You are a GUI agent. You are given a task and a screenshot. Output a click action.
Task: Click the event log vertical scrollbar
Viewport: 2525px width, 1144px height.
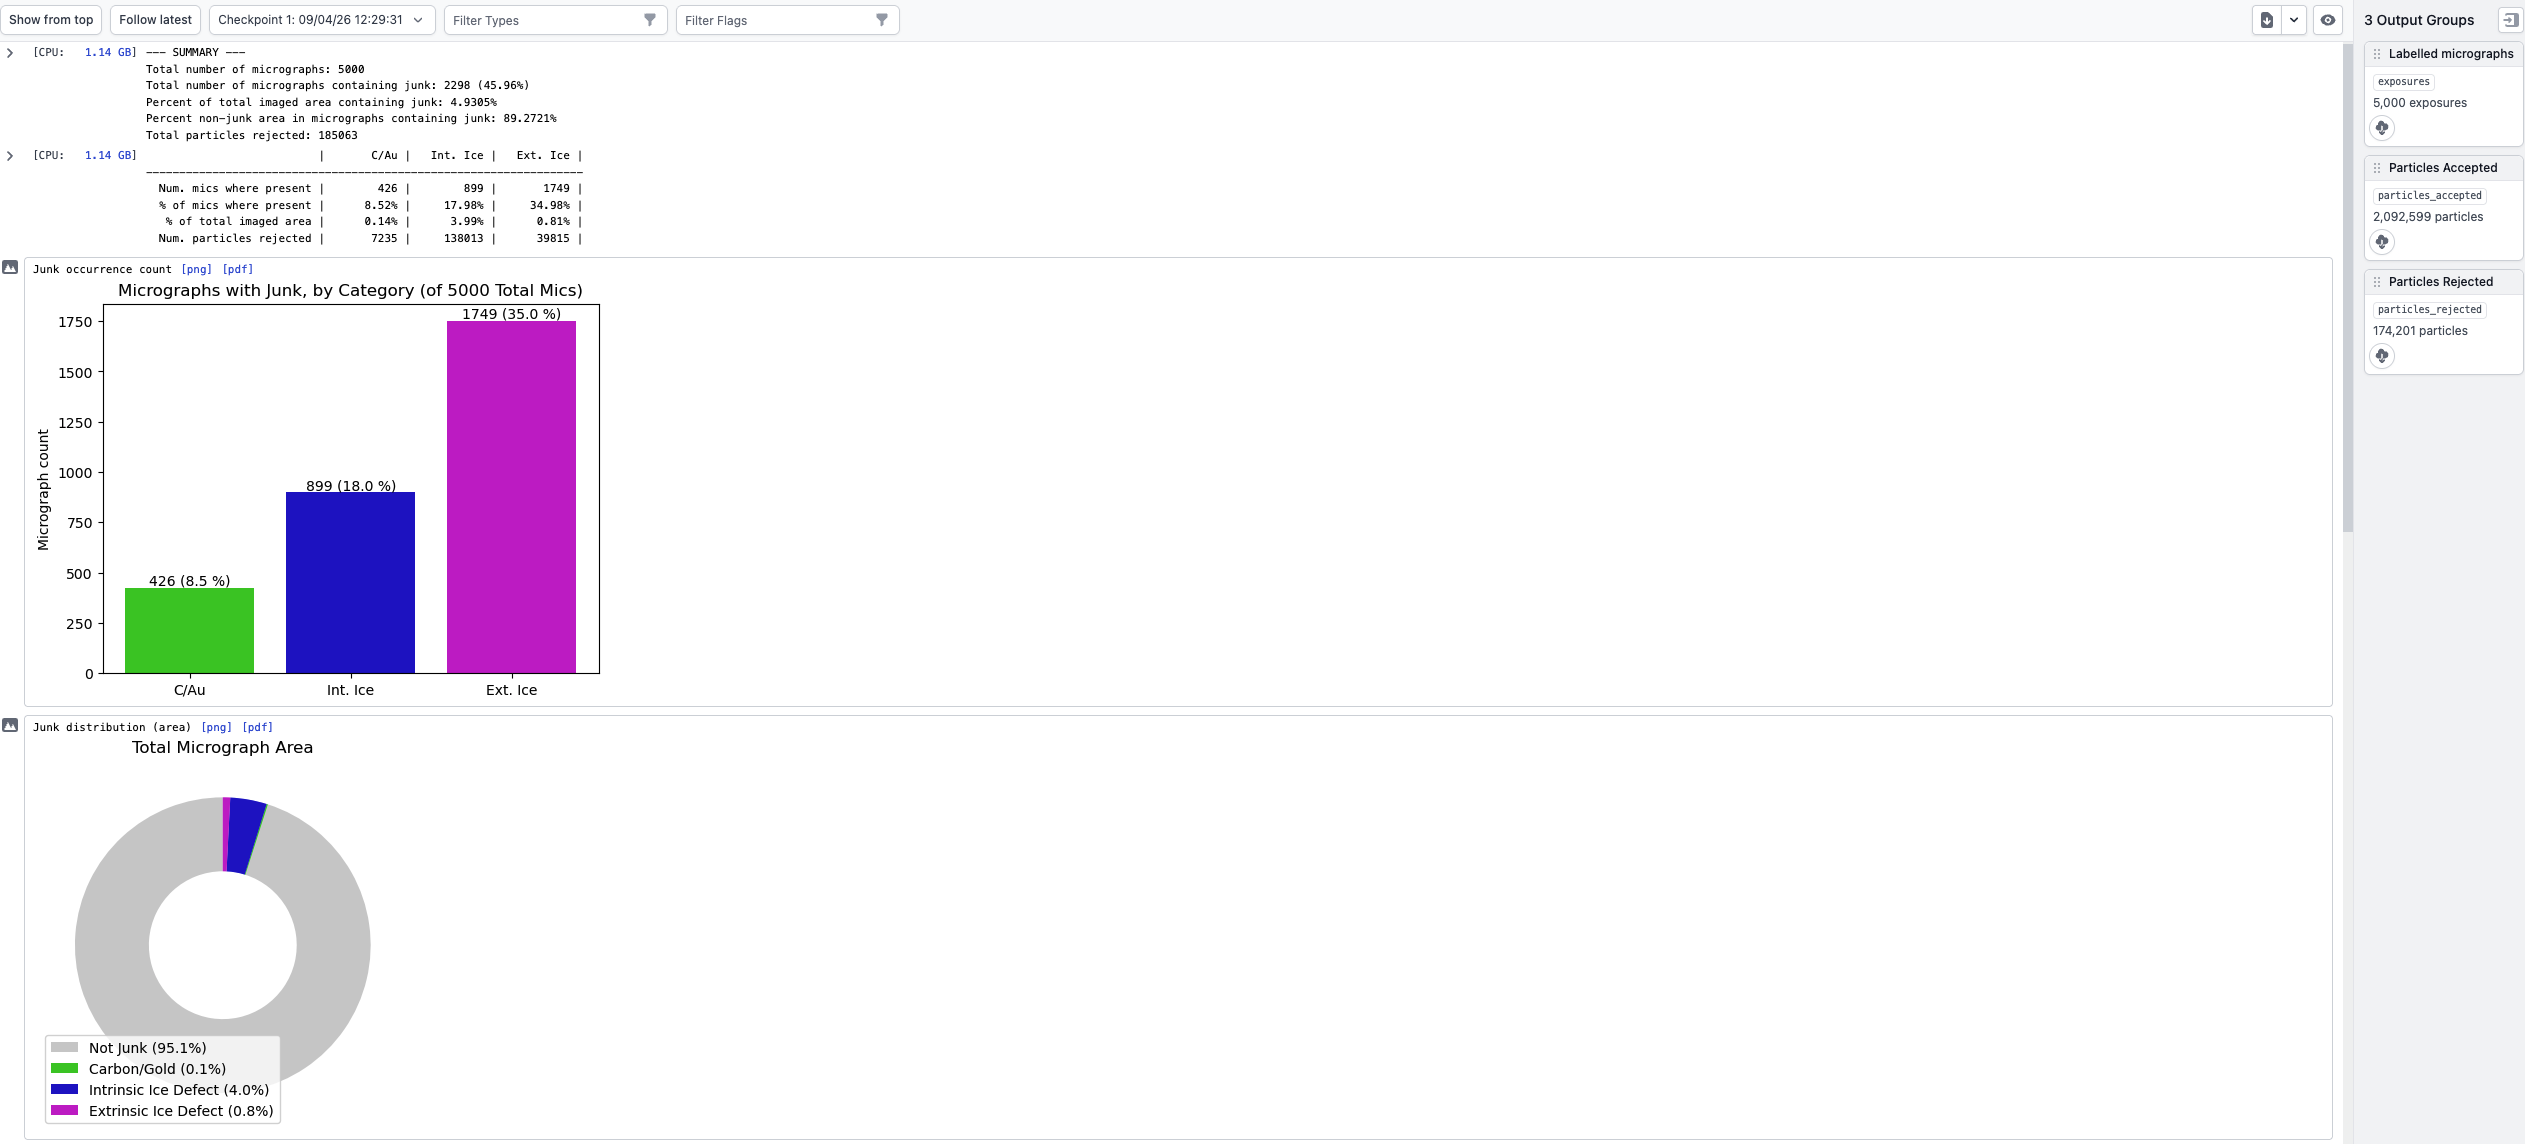point(2347,288)
